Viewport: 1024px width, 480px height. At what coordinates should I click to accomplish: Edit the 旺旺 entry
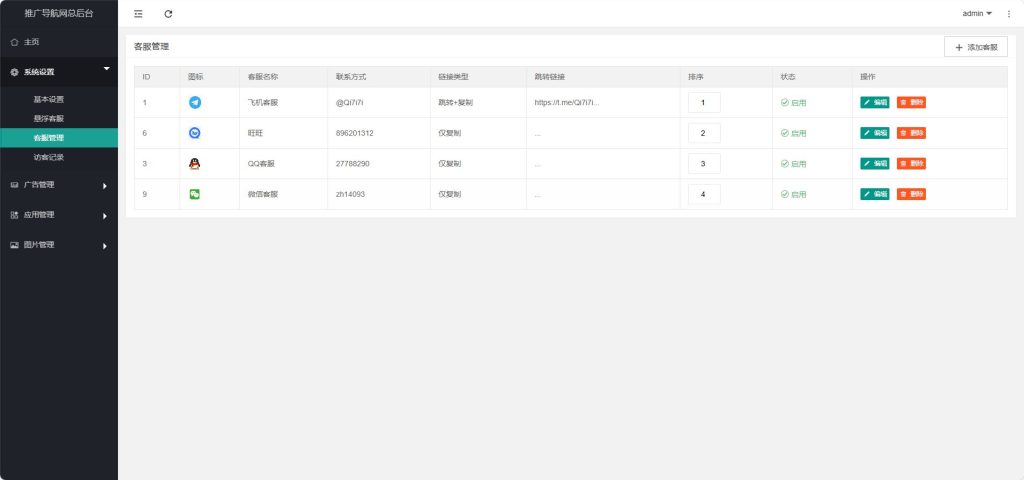(x=874, y=133)
